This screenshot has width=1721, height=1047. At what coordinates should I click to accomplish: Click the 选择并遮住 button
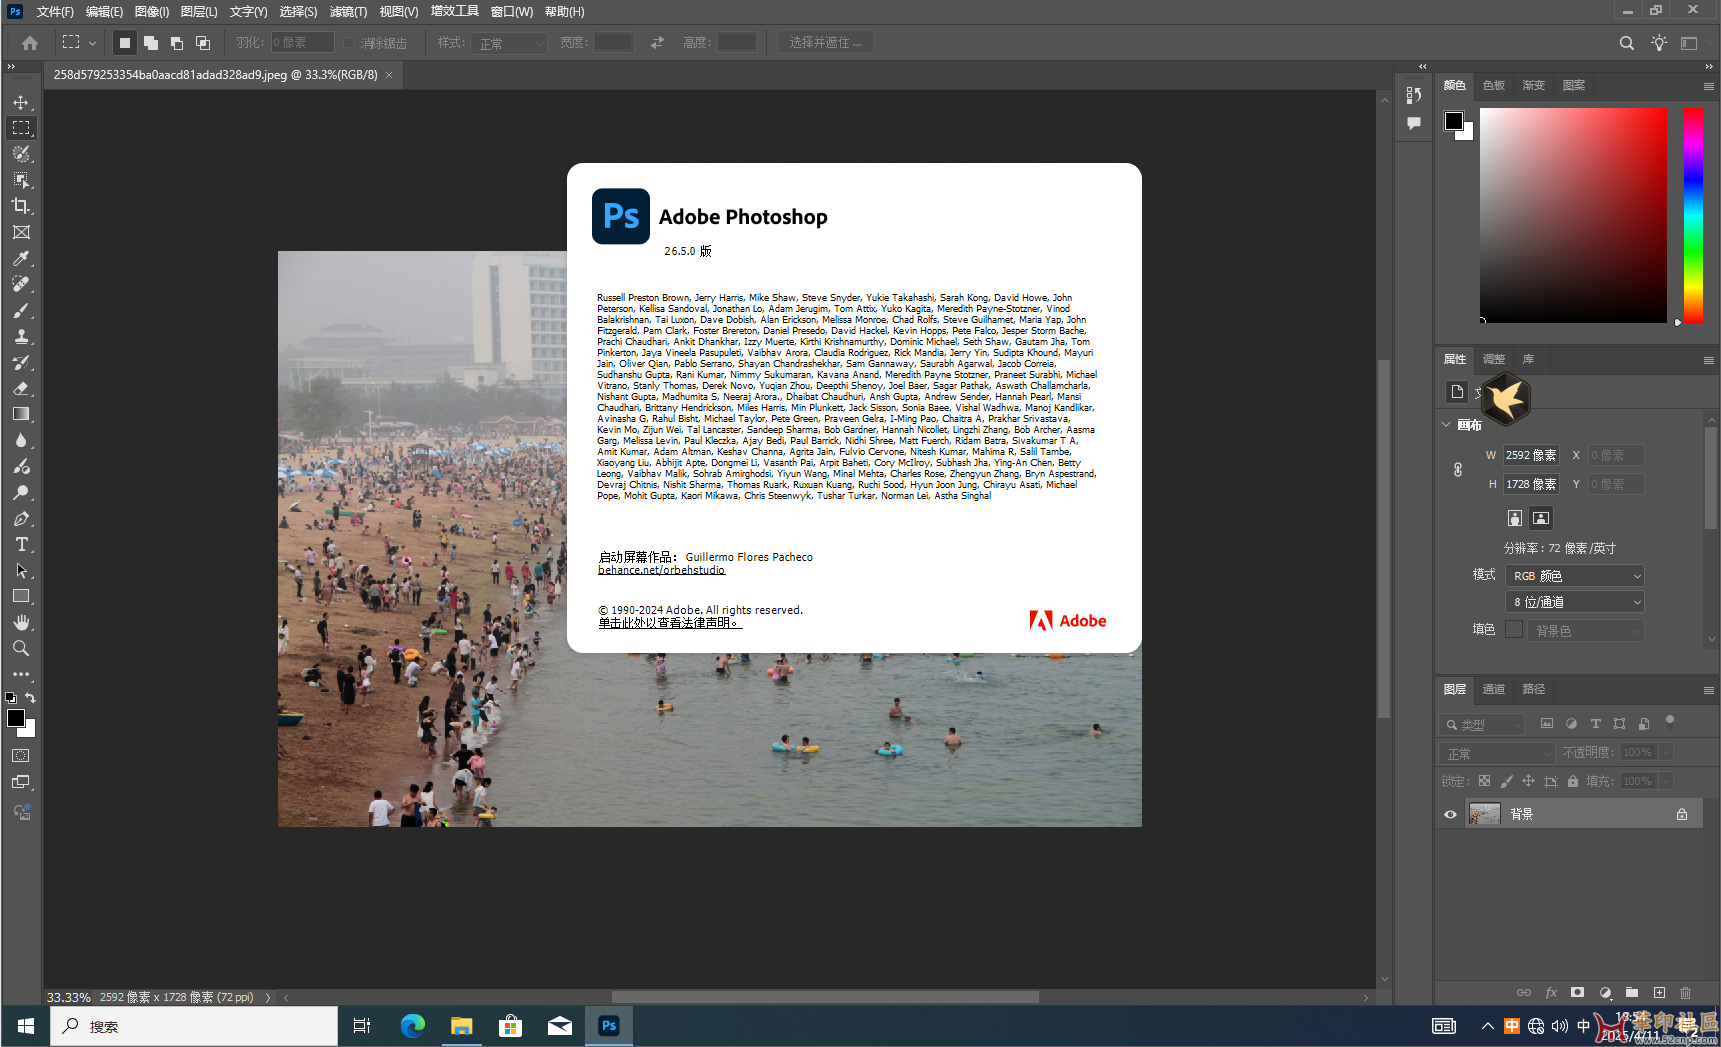tap(825, 43)
